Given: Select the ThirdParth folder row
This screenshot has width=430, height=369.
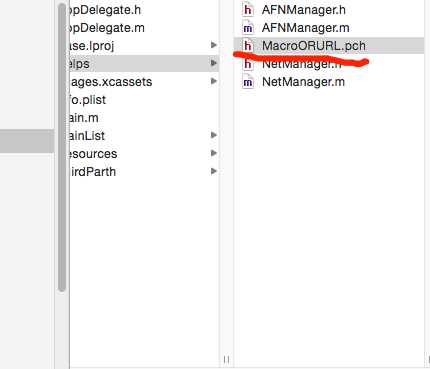Looking at the screenshot, I should click(144, 172).
